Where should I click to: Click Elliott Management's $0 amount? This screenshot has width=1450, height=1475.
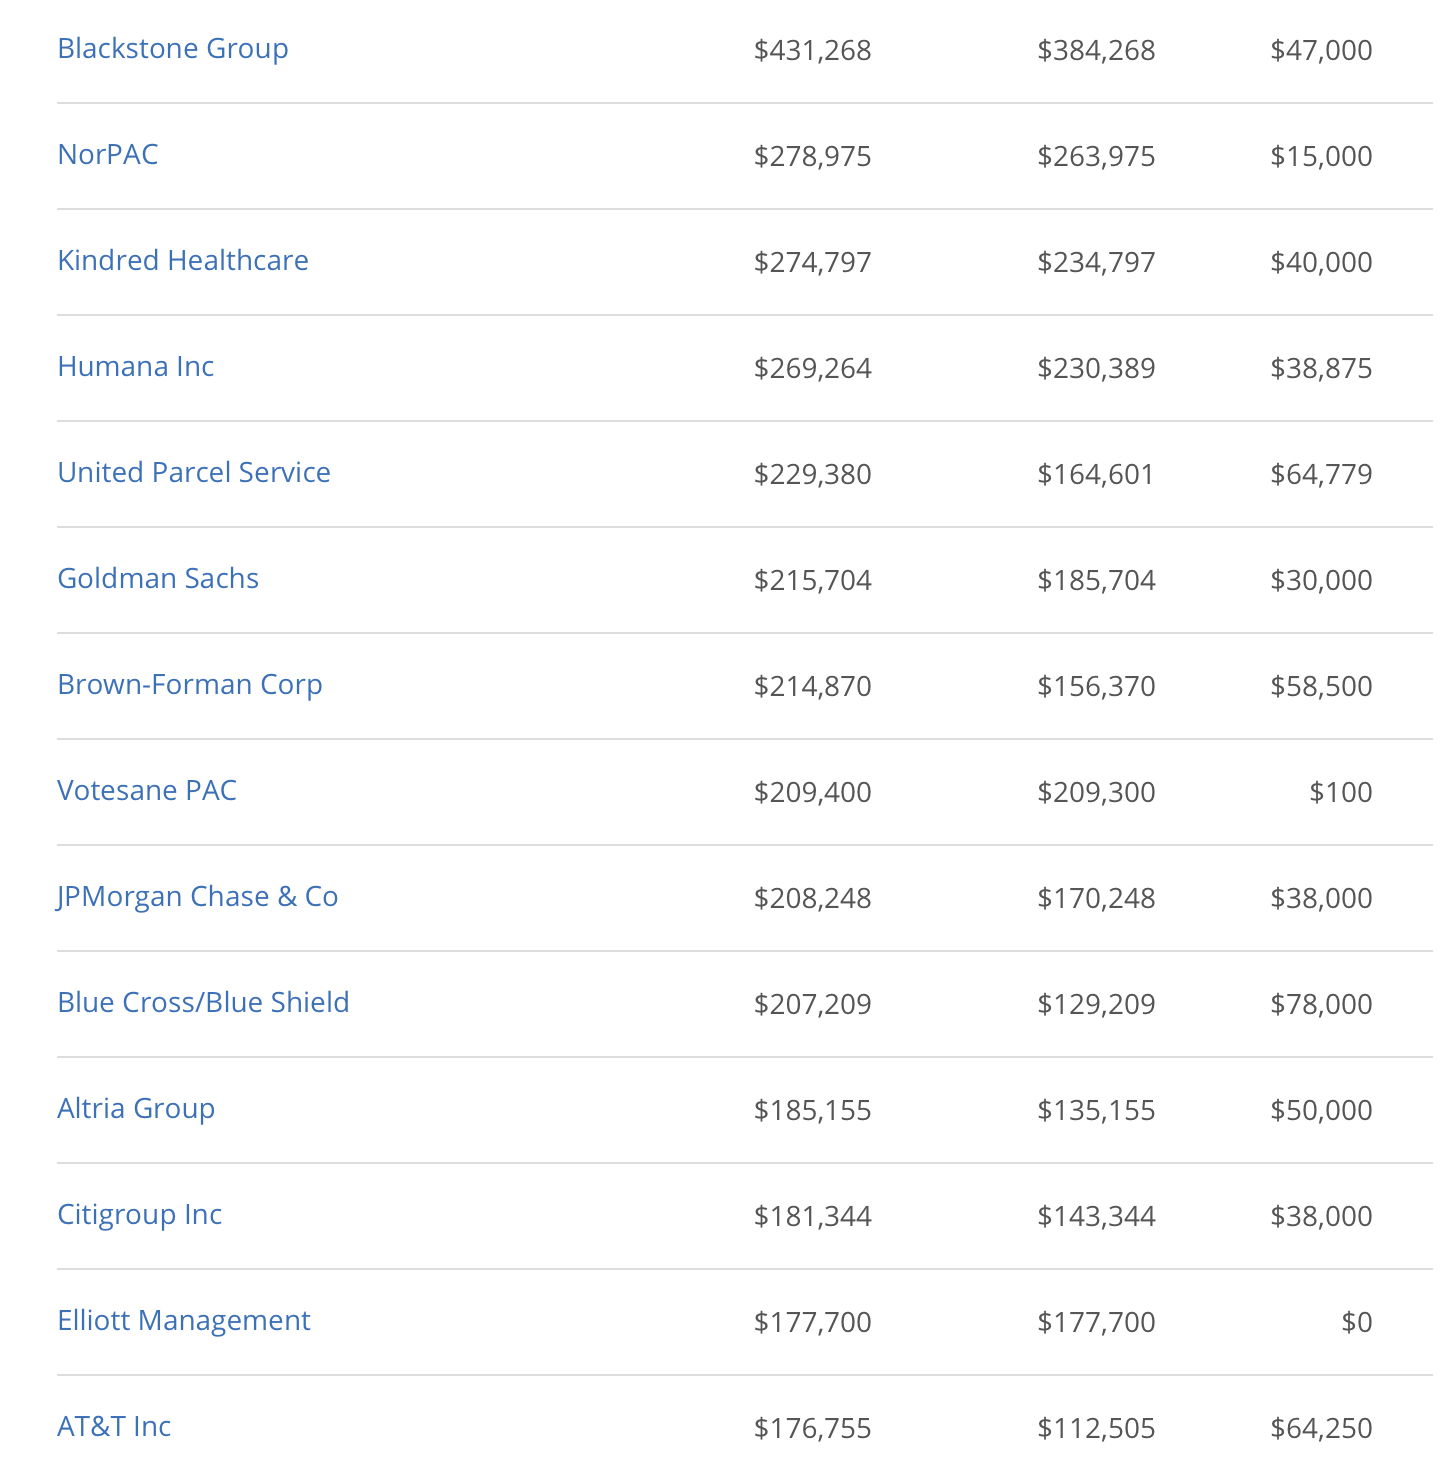click(x=1356, y=1322)
